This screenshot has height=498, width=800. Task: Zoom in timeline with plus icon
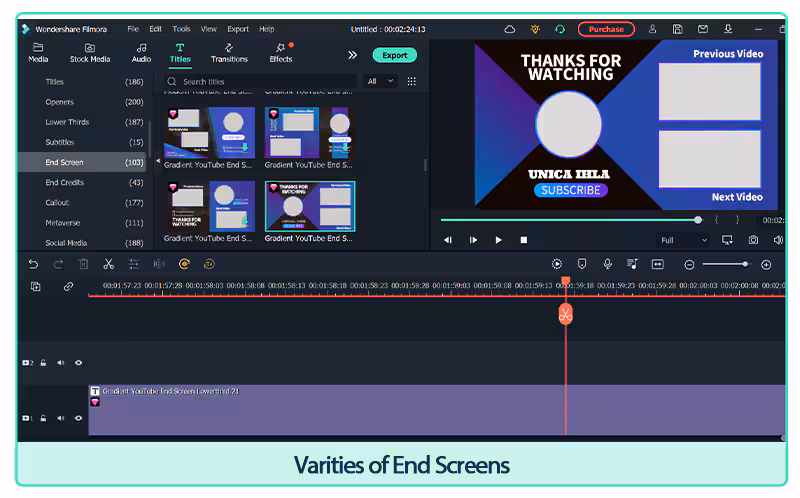pyautogui.click(x=766, y=264)
